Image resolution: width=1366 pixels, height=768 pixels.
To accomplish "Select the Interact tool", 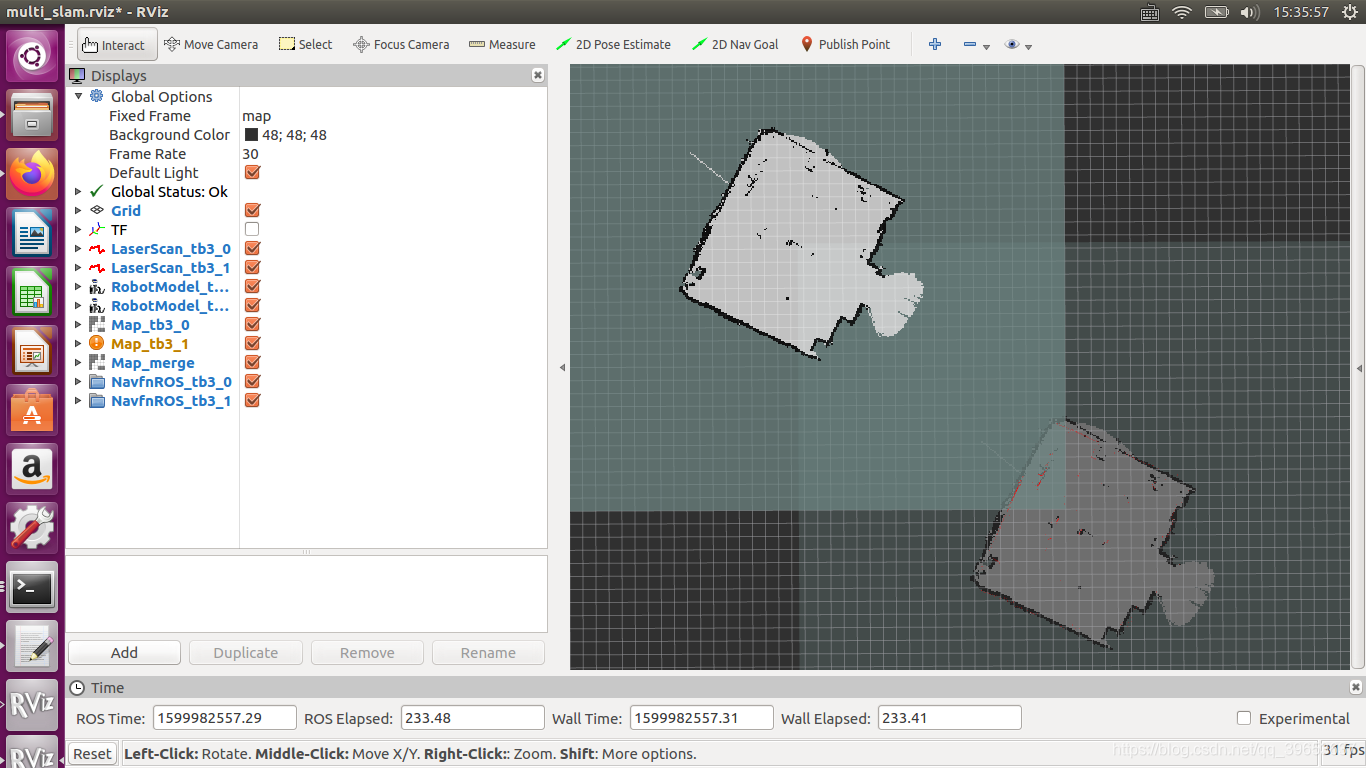I will coord(117,44).
